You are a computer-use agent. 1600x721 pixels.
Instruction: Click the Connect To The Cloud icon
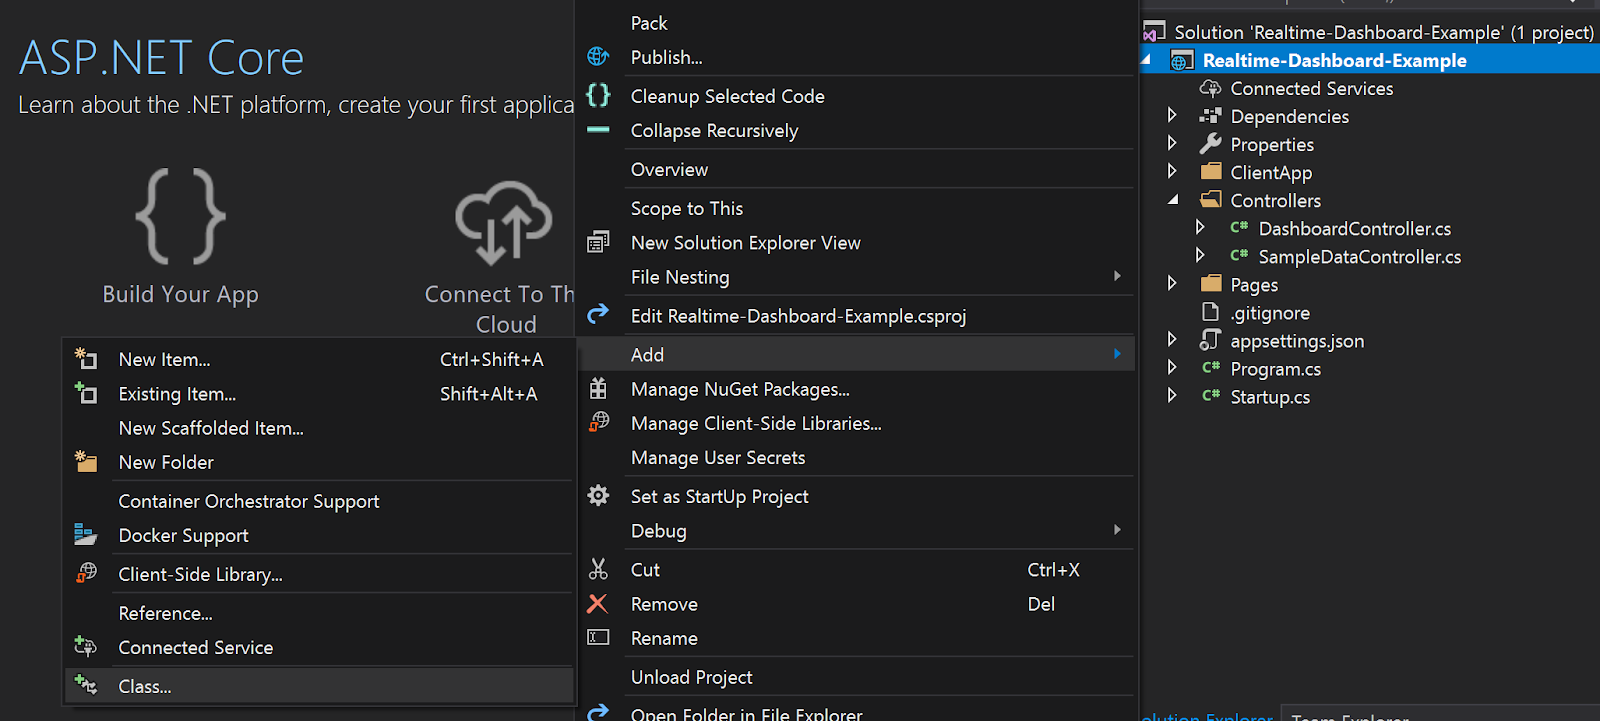click(x=504, y=222)
